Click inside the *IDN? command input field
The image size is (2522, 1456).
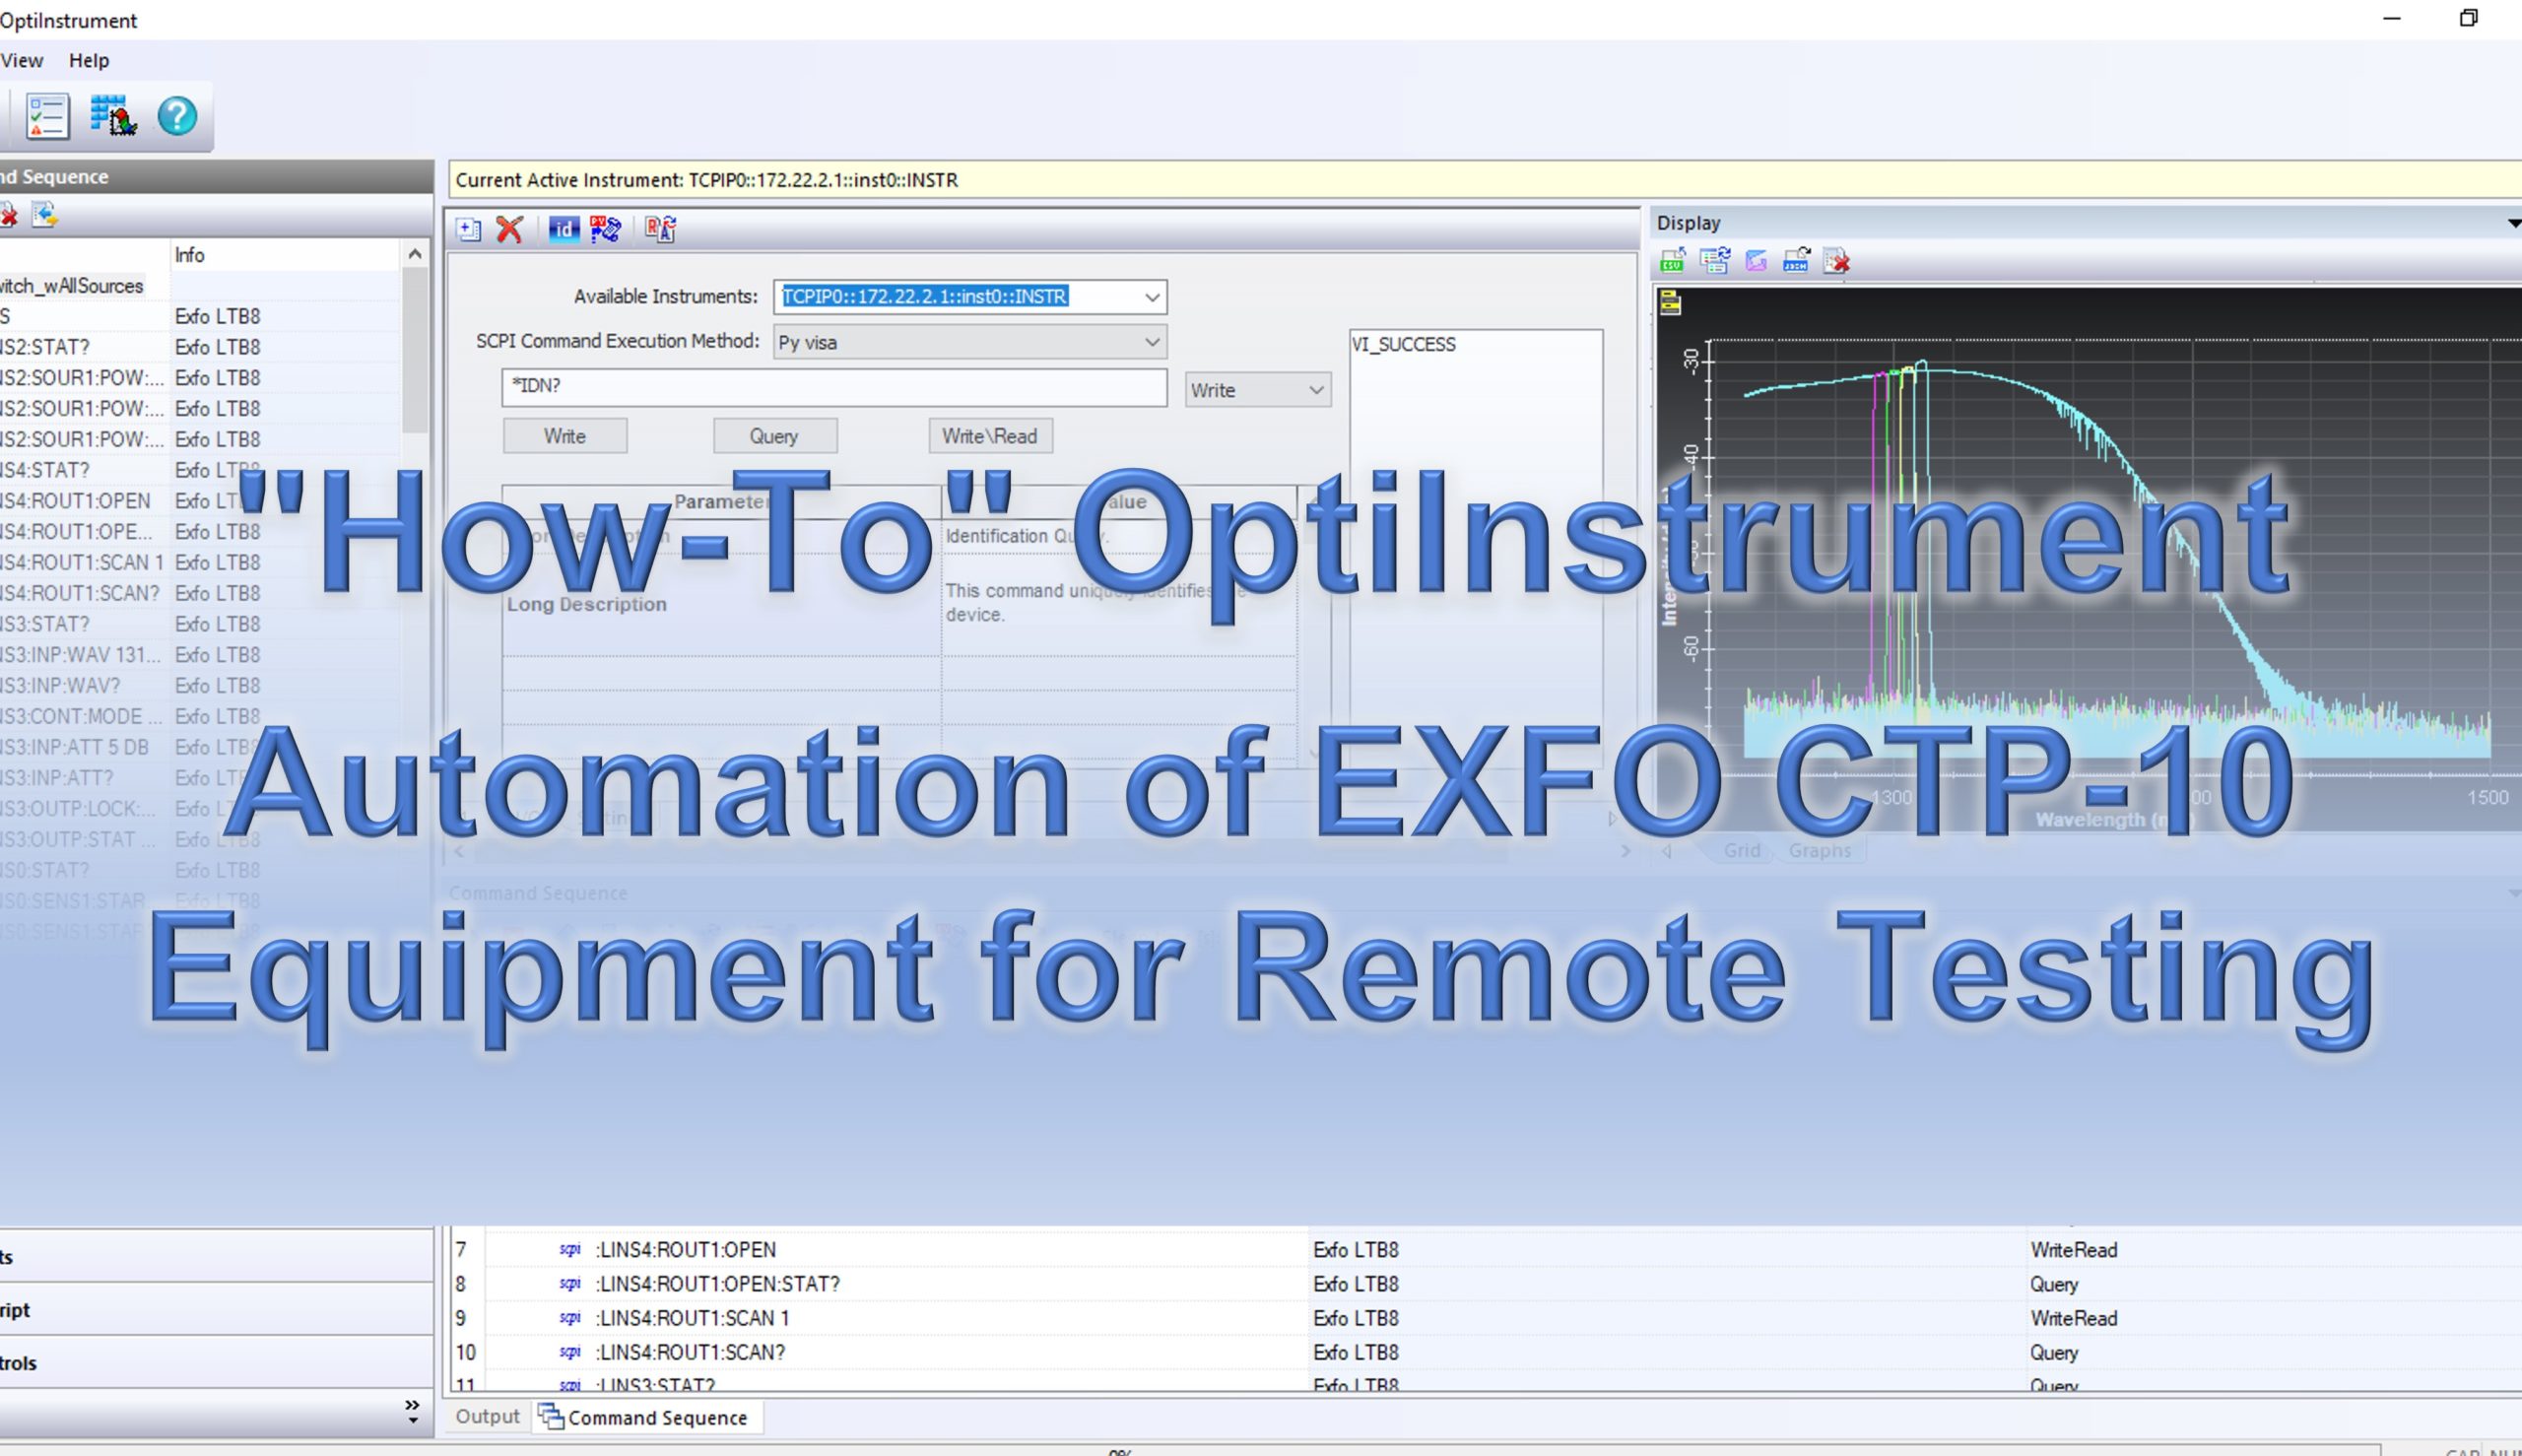coord(834,387)
